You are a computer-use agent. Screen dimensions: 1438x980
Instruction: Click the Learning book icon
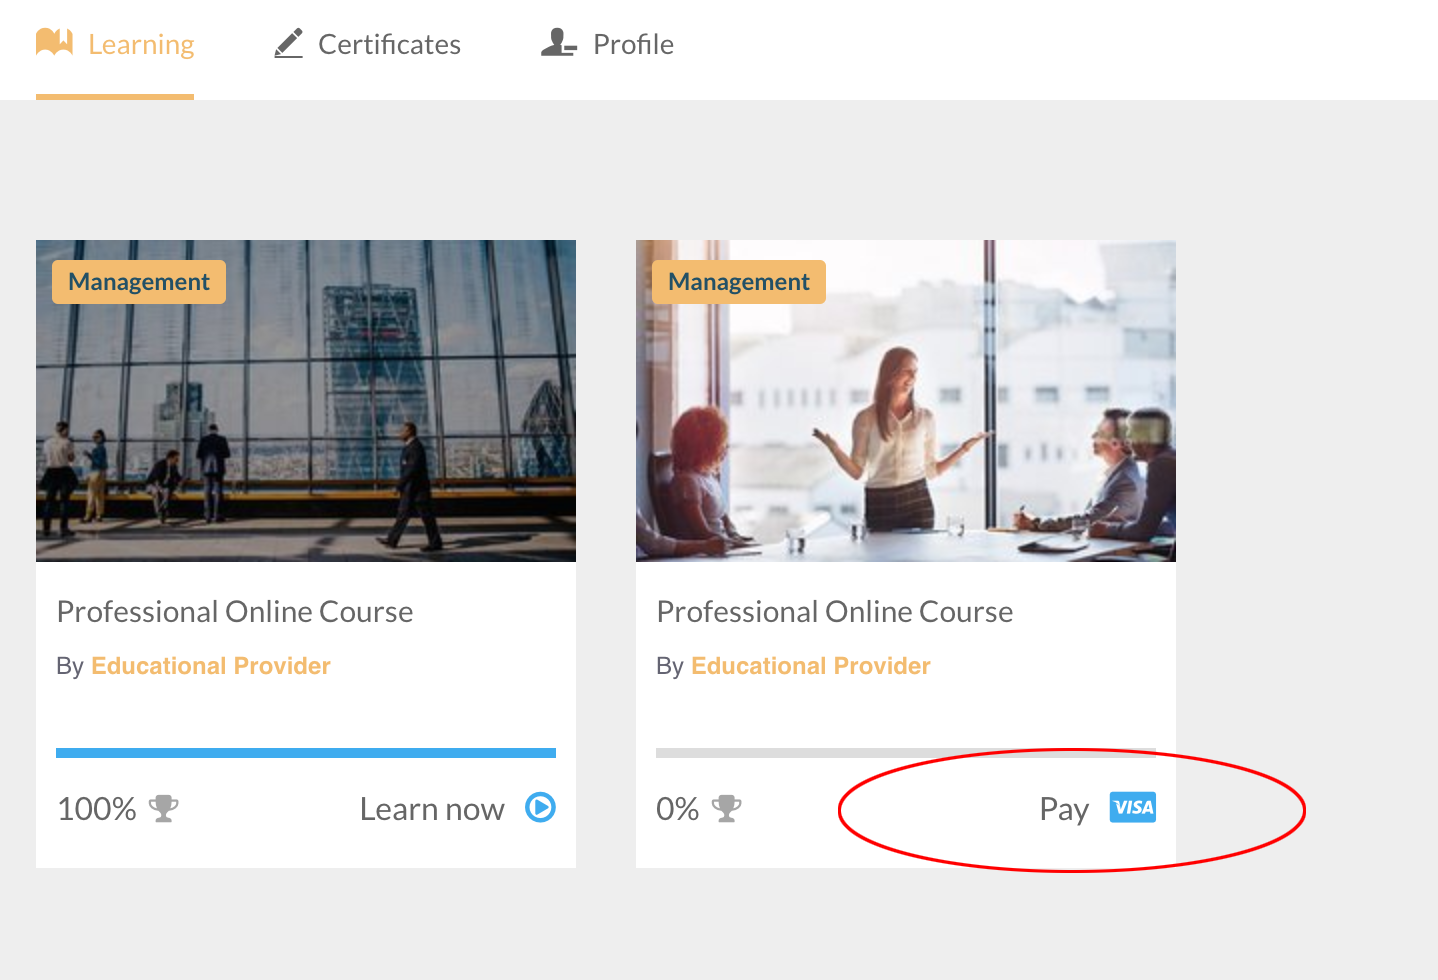(x=55, y=42)
